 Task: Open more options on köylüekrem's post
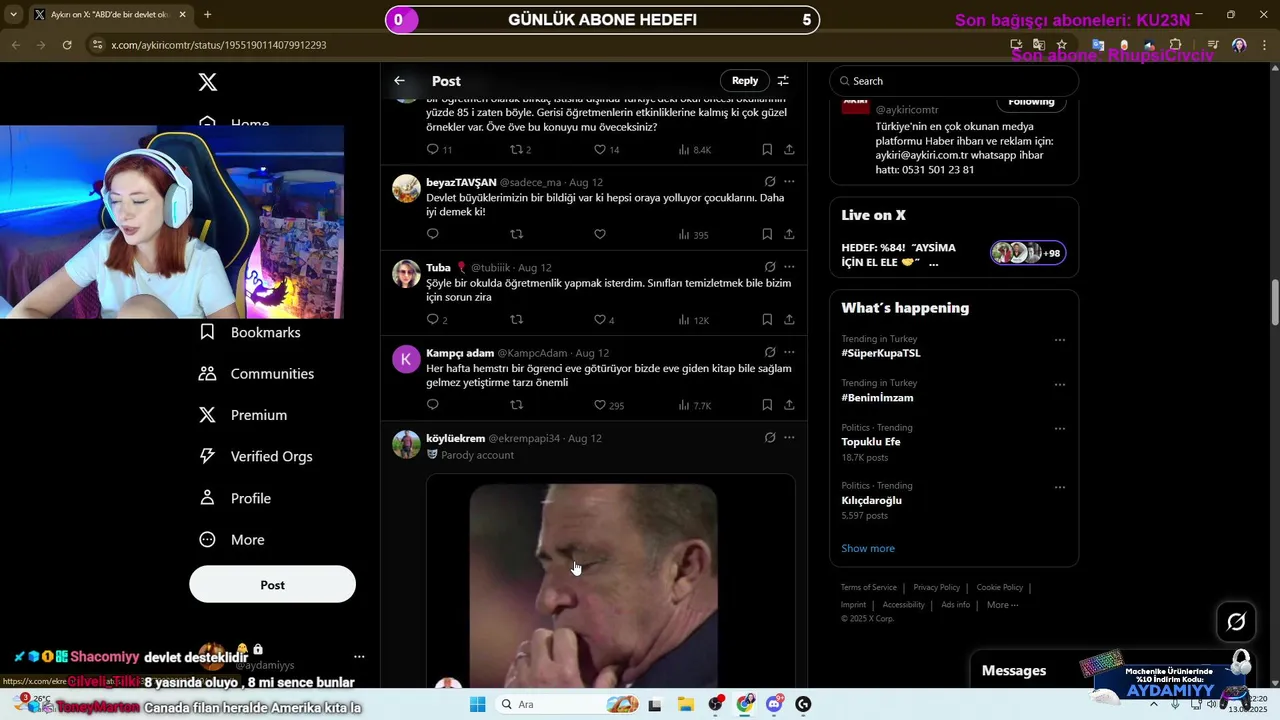[x=789, y=438]
